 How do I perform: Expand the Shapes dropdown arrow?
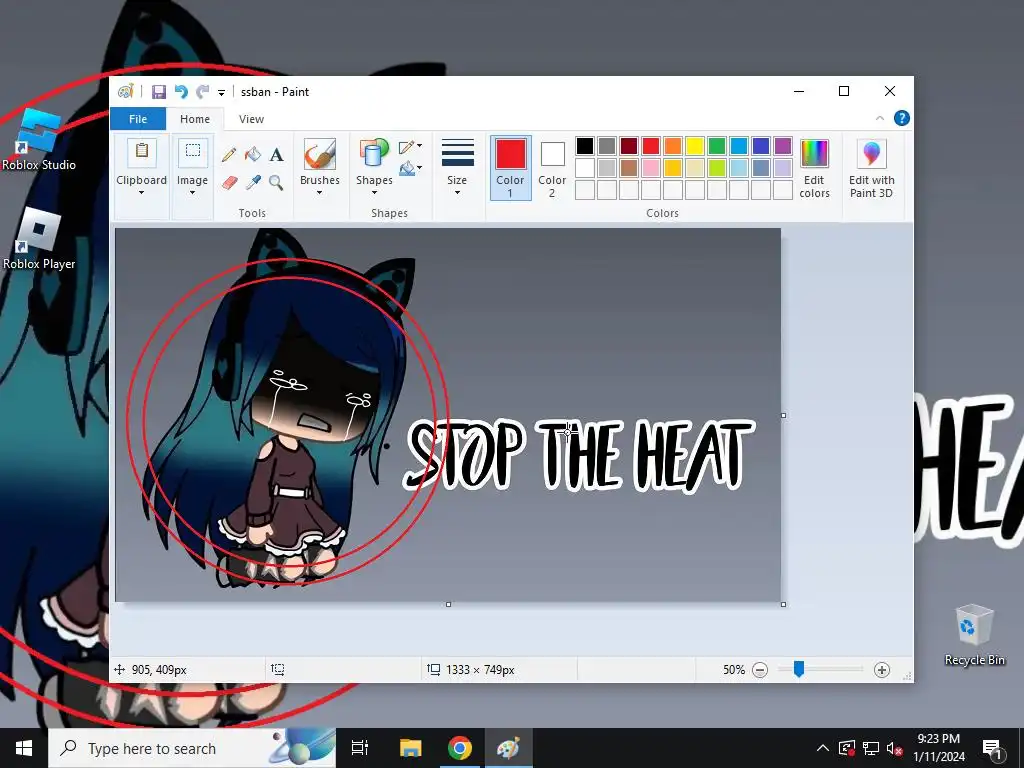point(374,193)
